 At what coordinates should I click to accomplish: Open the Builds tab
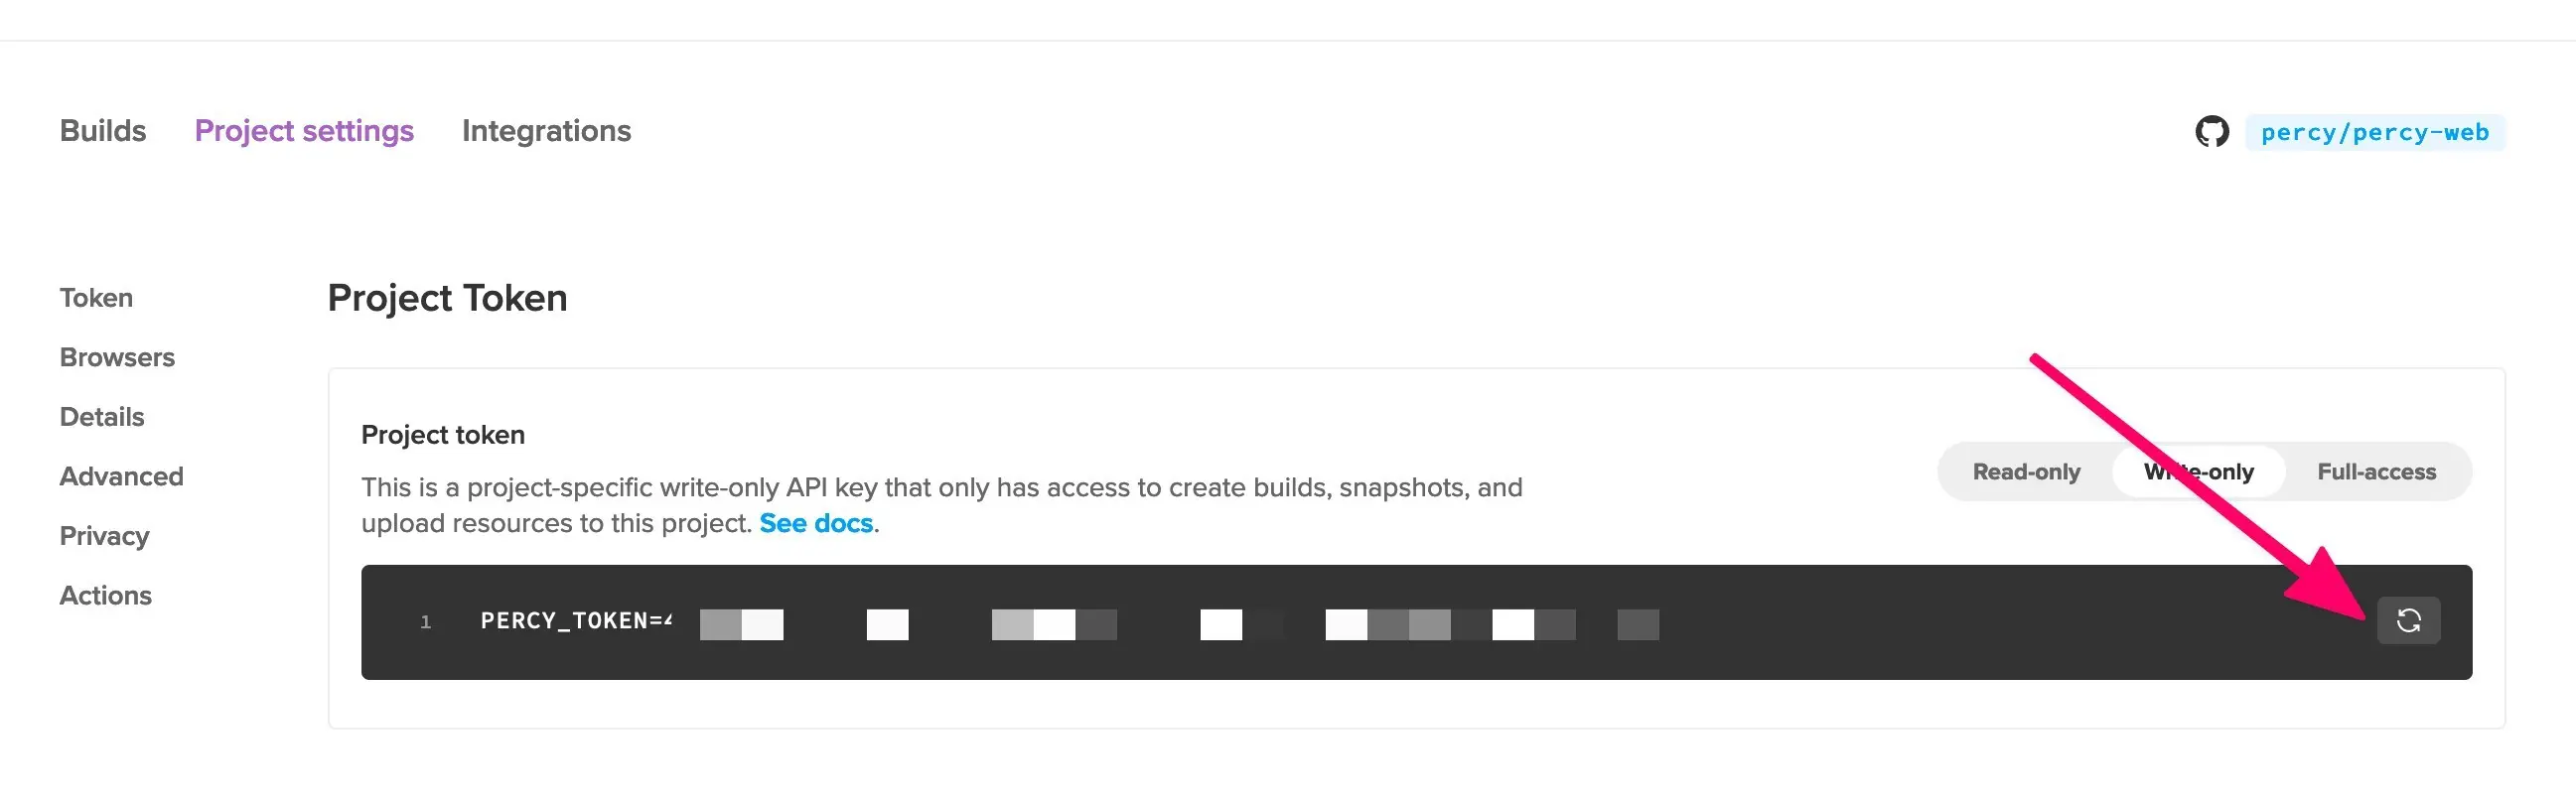103,131
